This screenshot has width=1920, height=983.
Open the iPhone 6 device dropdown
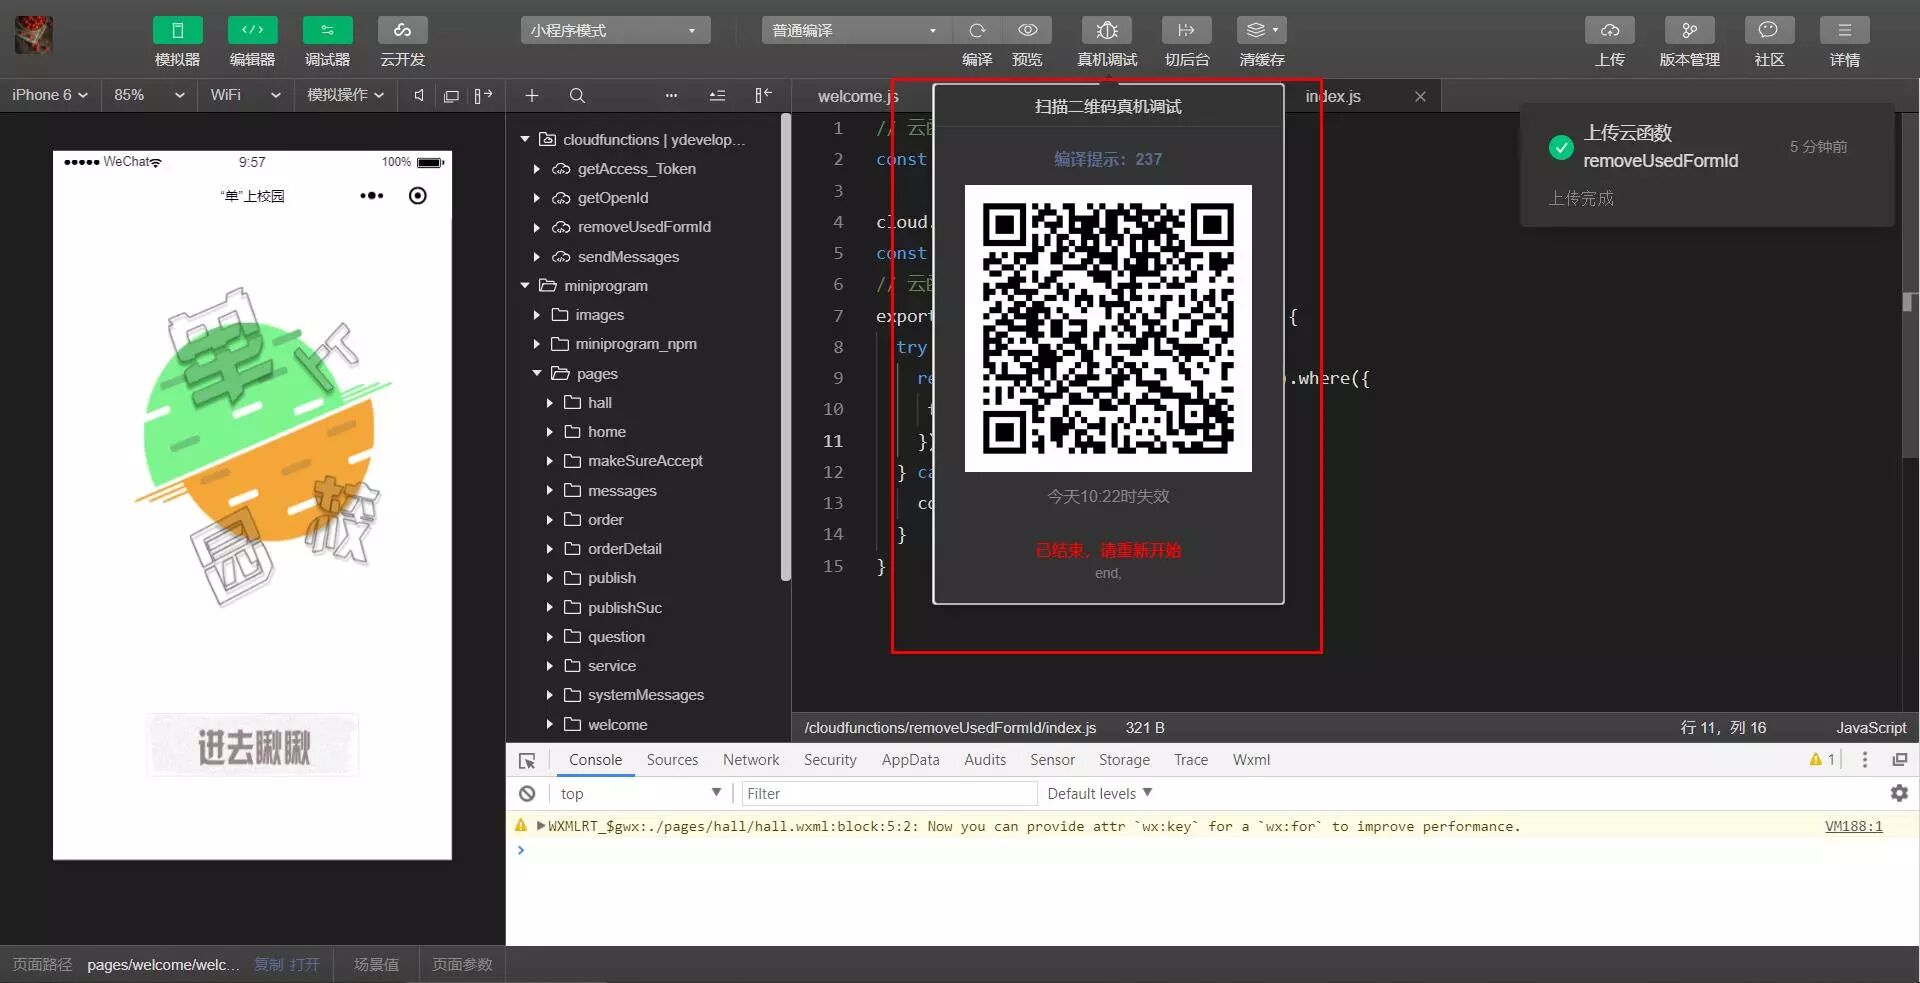pos(50,95)
